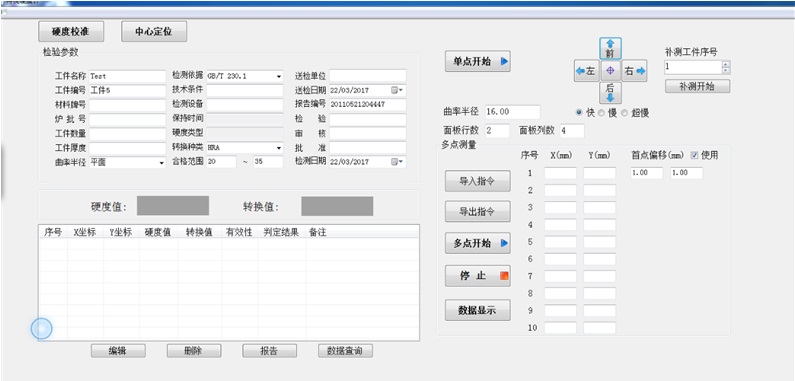Click the 编辑 button below table

click(x=118, y=351)
